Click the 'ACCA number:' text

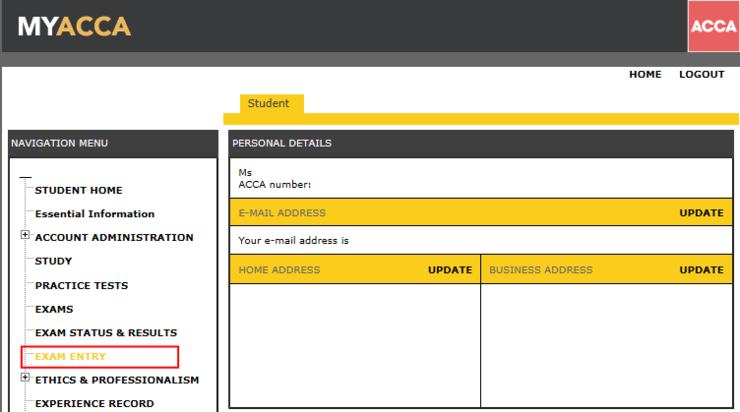coord(275,185)
